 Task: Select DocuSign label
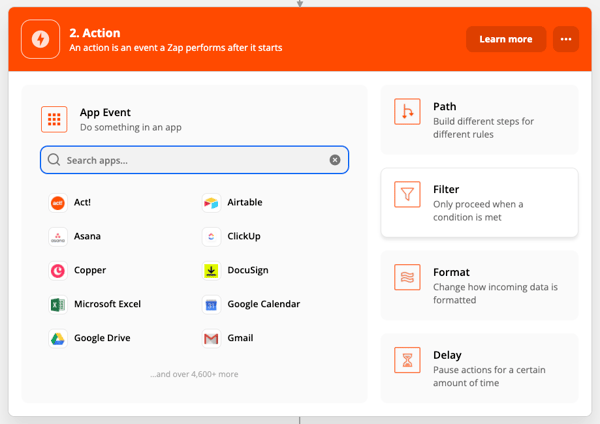[x=248, y=271]
